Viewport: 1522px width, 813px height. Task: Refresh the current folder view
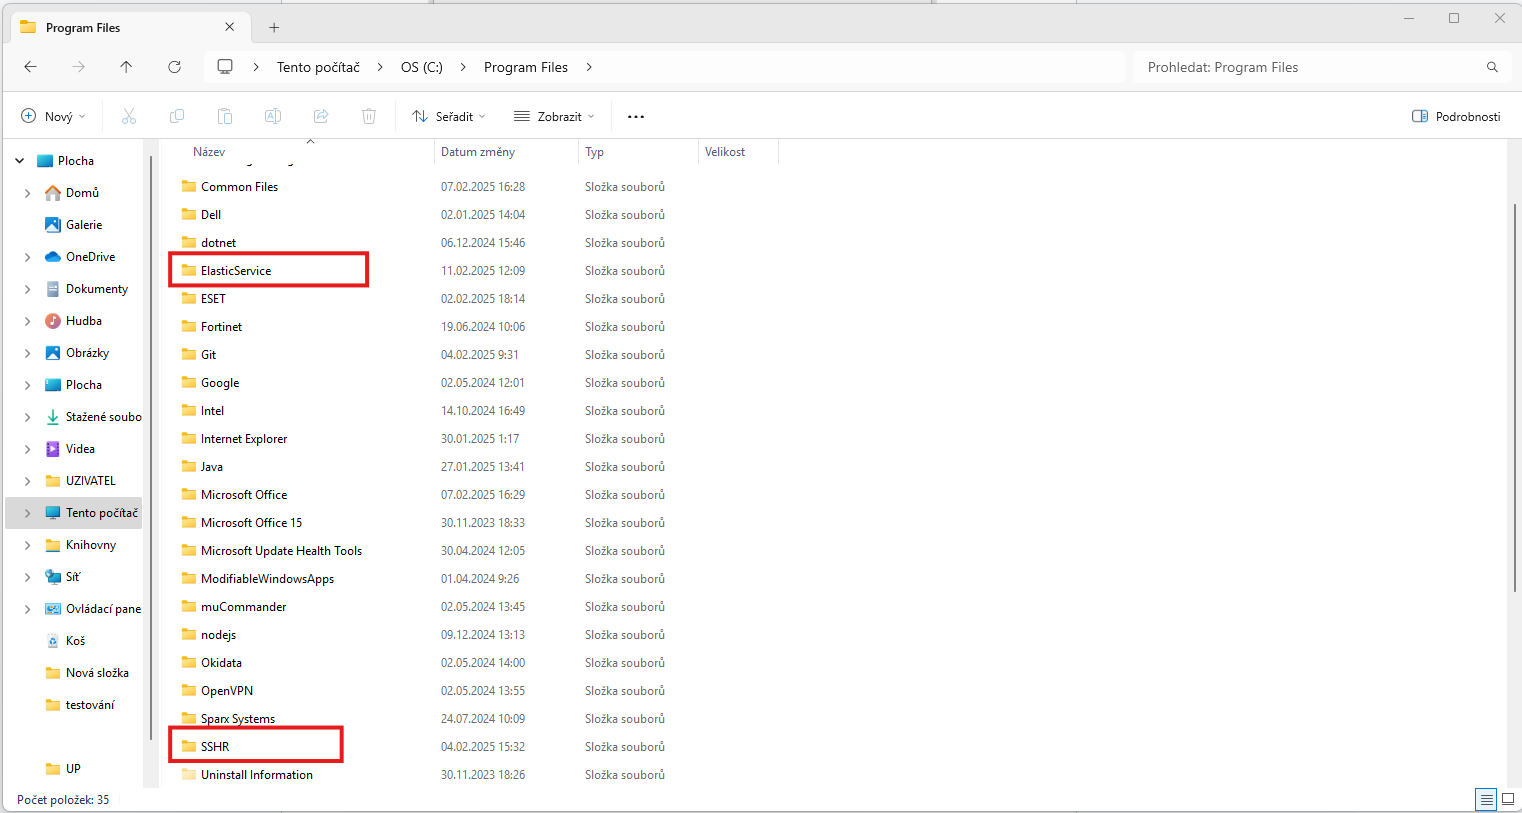click(174, 67)
